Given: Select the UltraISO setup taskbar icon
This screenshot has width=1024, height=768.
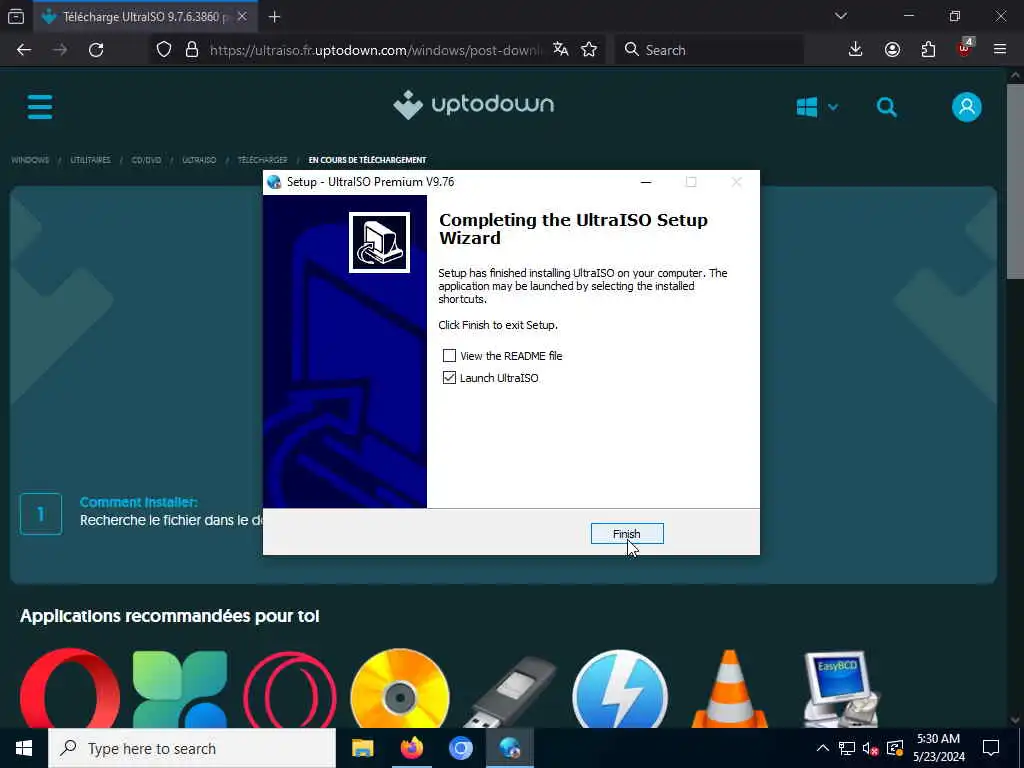Looking at the screenshot, I should coord(509,748).
